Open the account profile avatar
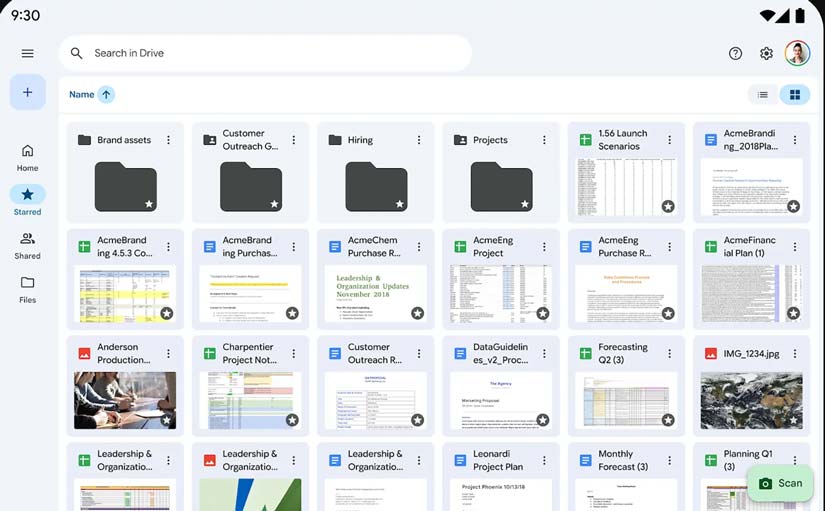This screenshot has height=511, width=825. 797,53
